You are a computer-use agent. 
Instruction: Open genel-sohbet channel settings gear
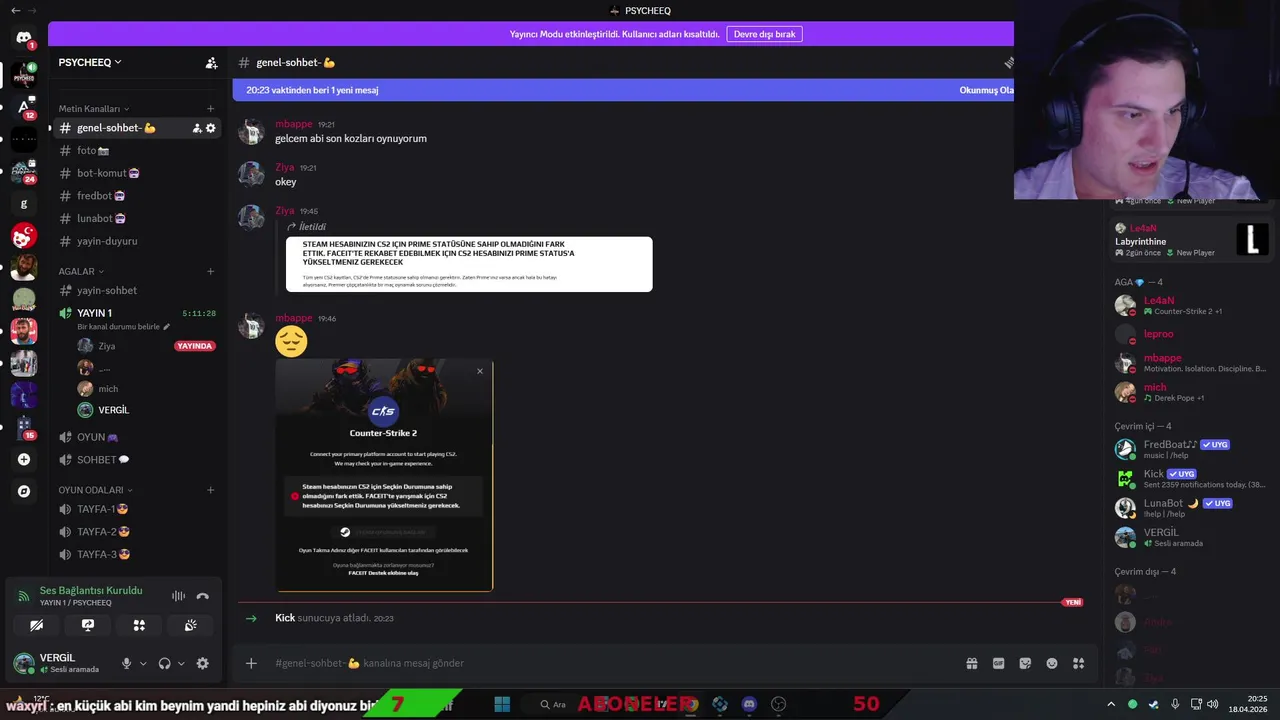point(211,128)
